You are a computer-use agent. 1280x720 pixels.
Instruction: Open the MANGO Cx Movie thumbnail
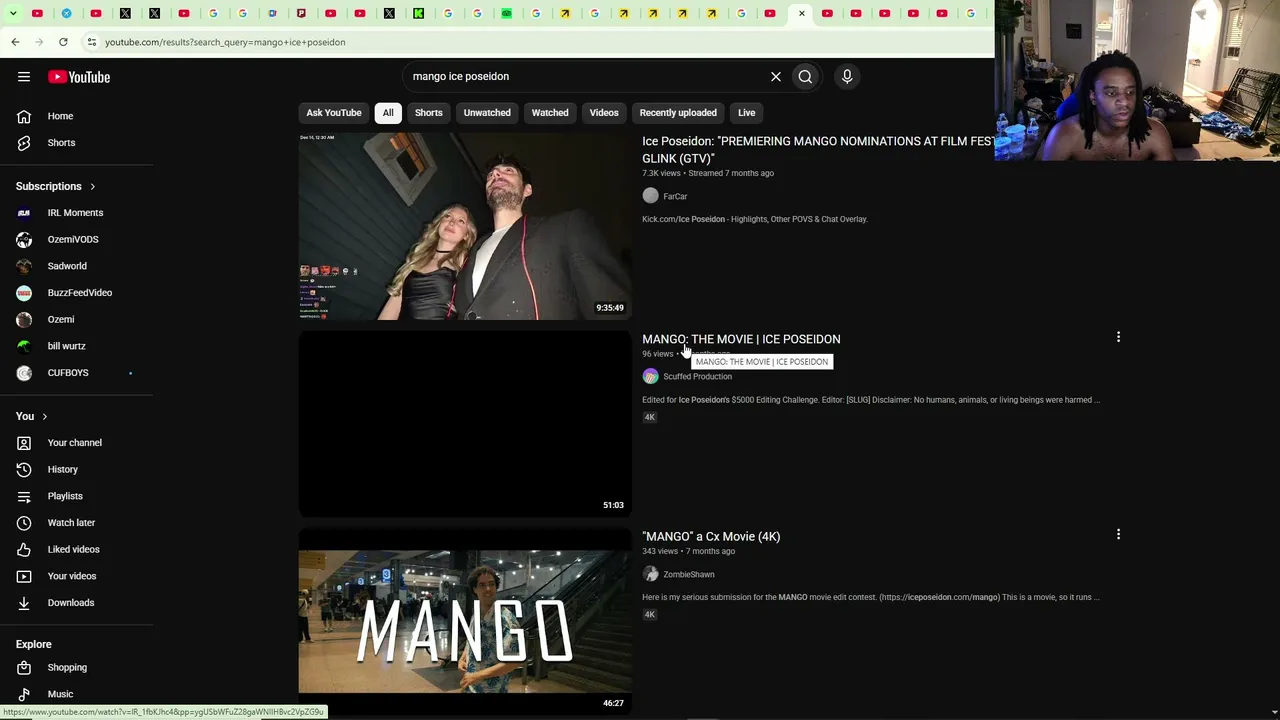click(x=465, y=621)
